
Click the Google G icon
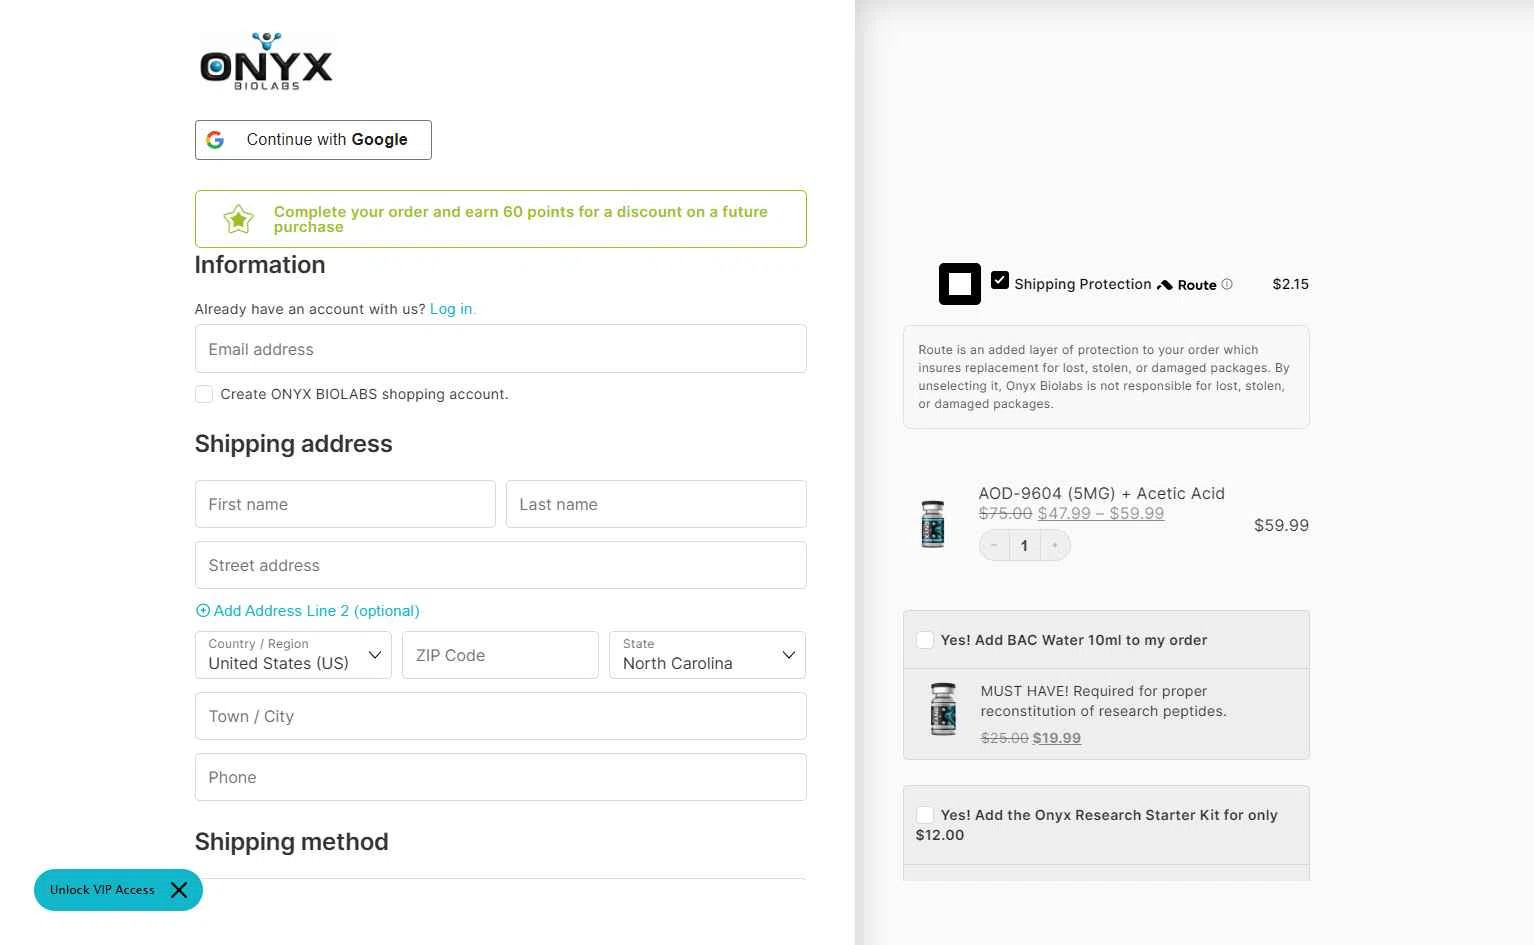tap(215, 140)
